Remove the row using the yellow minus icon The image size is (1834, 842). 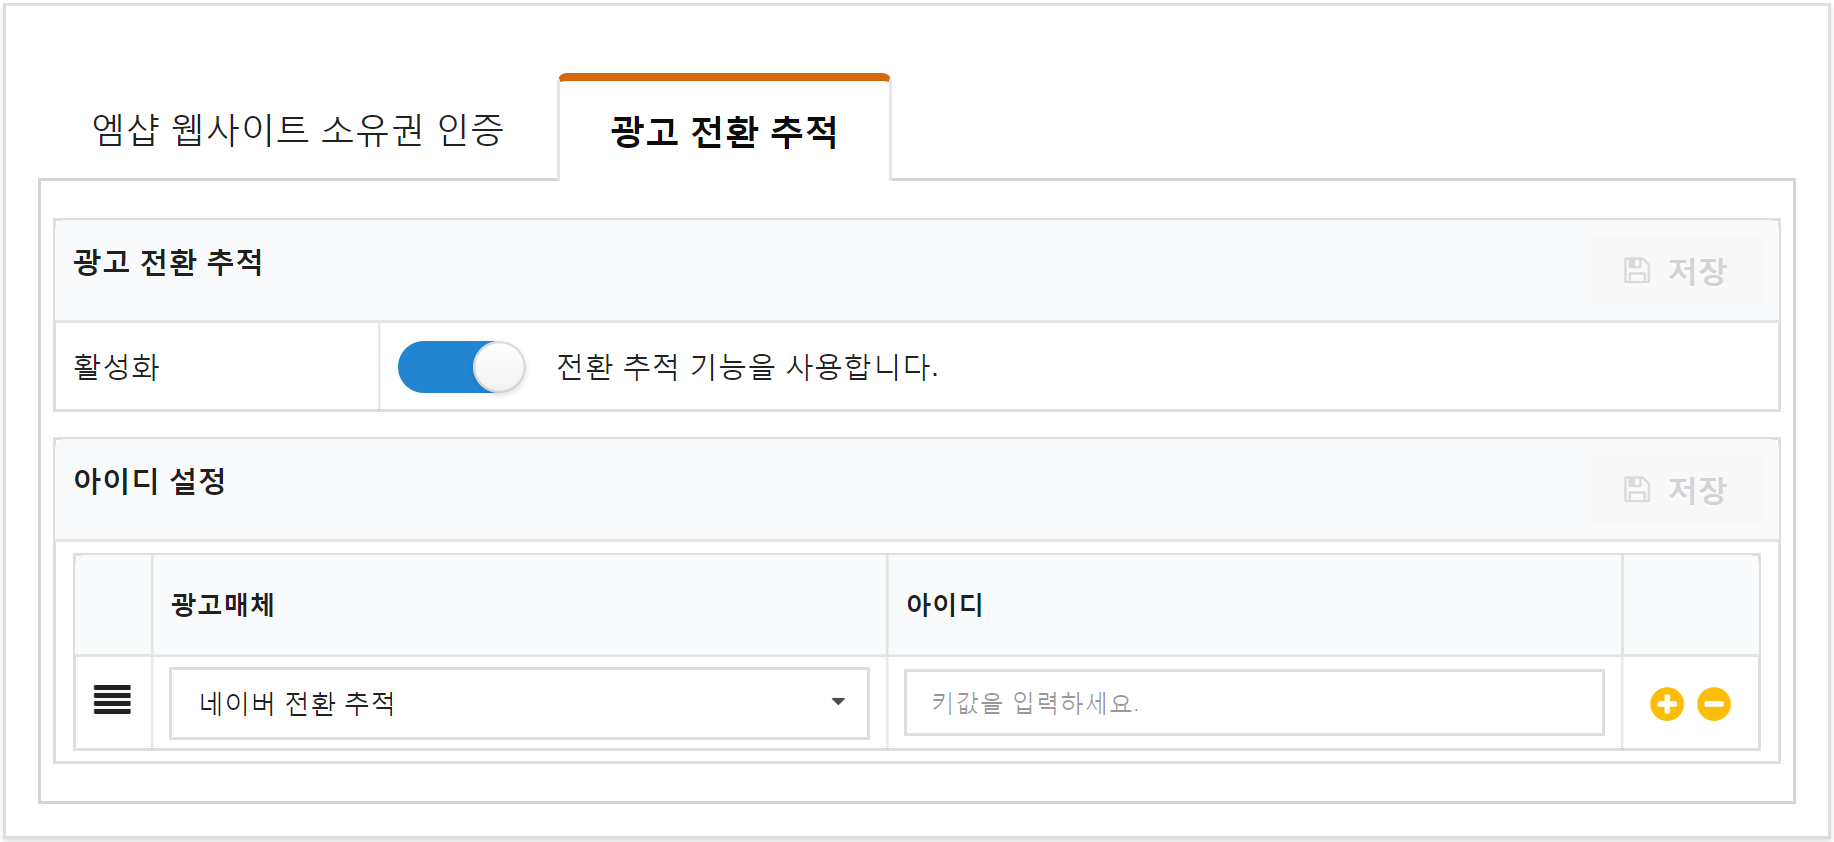[1714, 704]
